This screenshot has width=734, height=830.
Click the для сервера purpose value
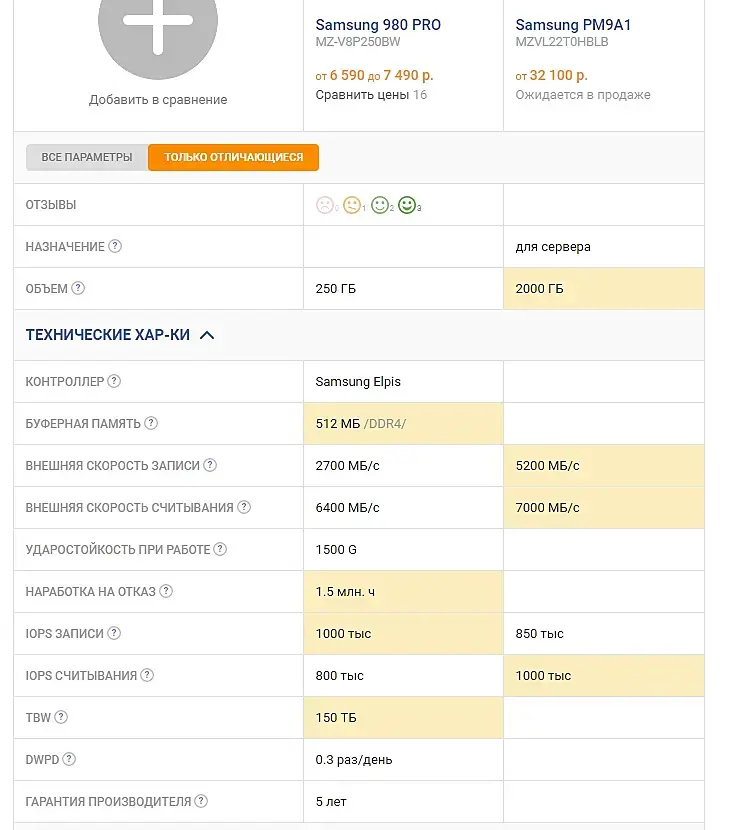click(x=553, y=247)
